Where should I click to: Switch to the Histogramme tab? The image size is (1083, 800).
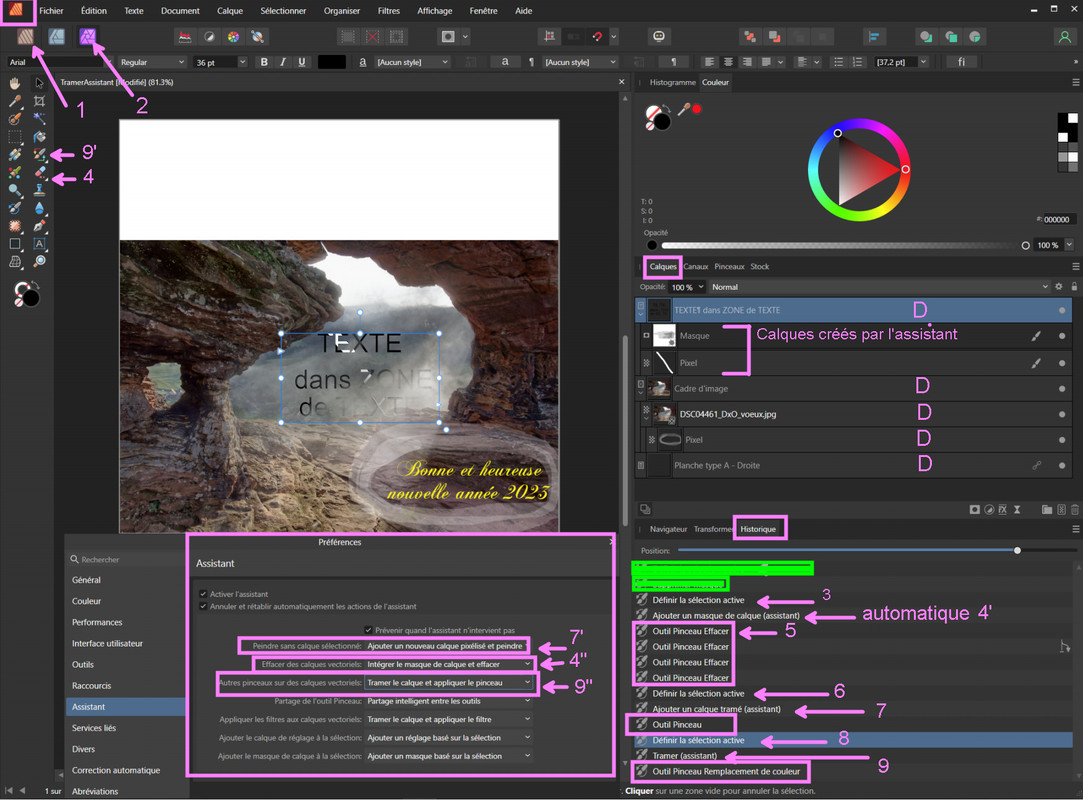[672, 82]
